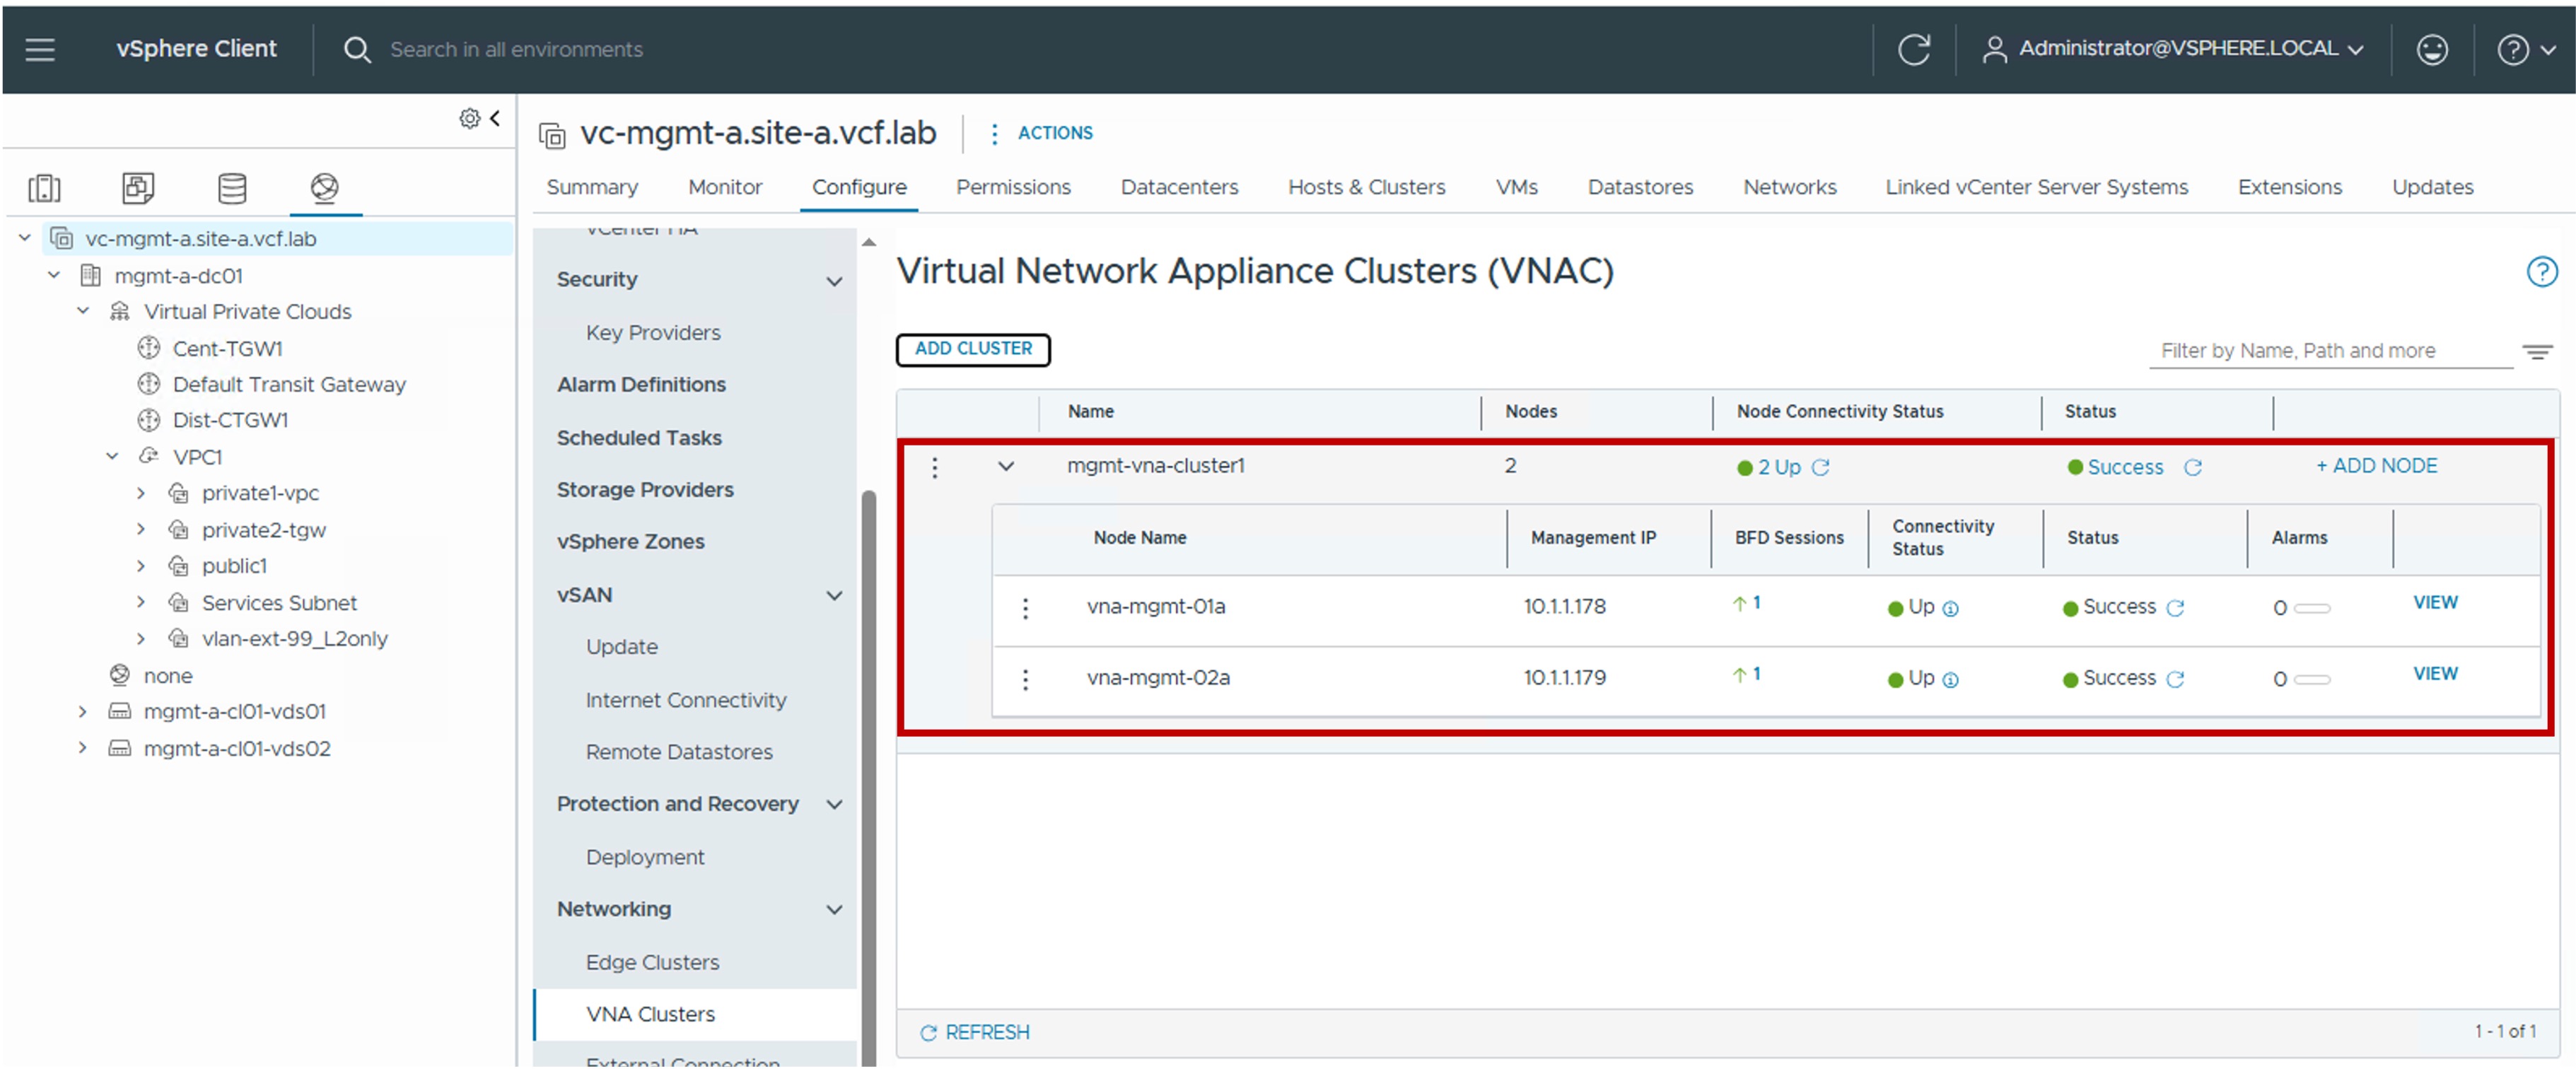Image resolution: width=2576 pixels, height=1069 pixels.
Task: Select Default Transit Gateway in tree
Action: 289,384
